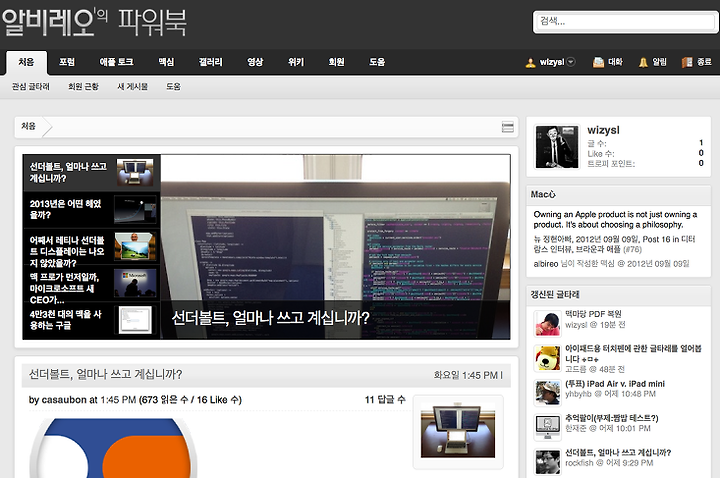Select slider thumbnail for 레티나 선더볼트 디스플레이 article

click(135, 246)
